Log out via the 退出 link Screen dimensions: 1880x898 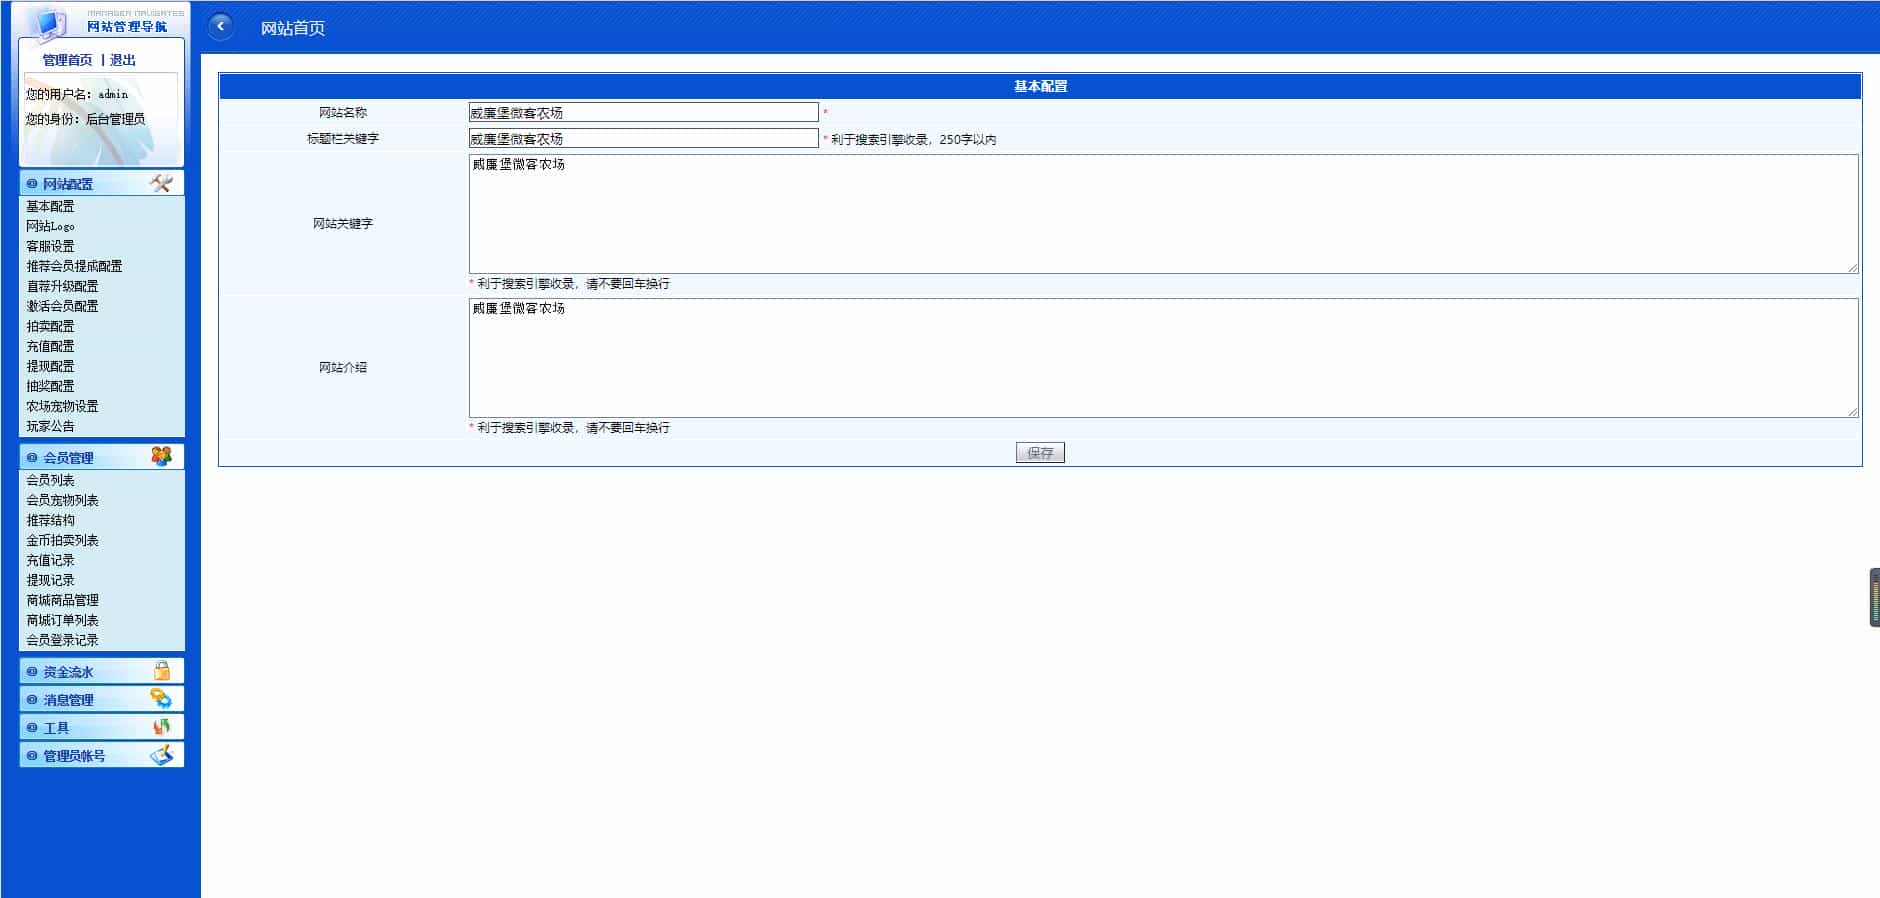click(x=122, y=60)
